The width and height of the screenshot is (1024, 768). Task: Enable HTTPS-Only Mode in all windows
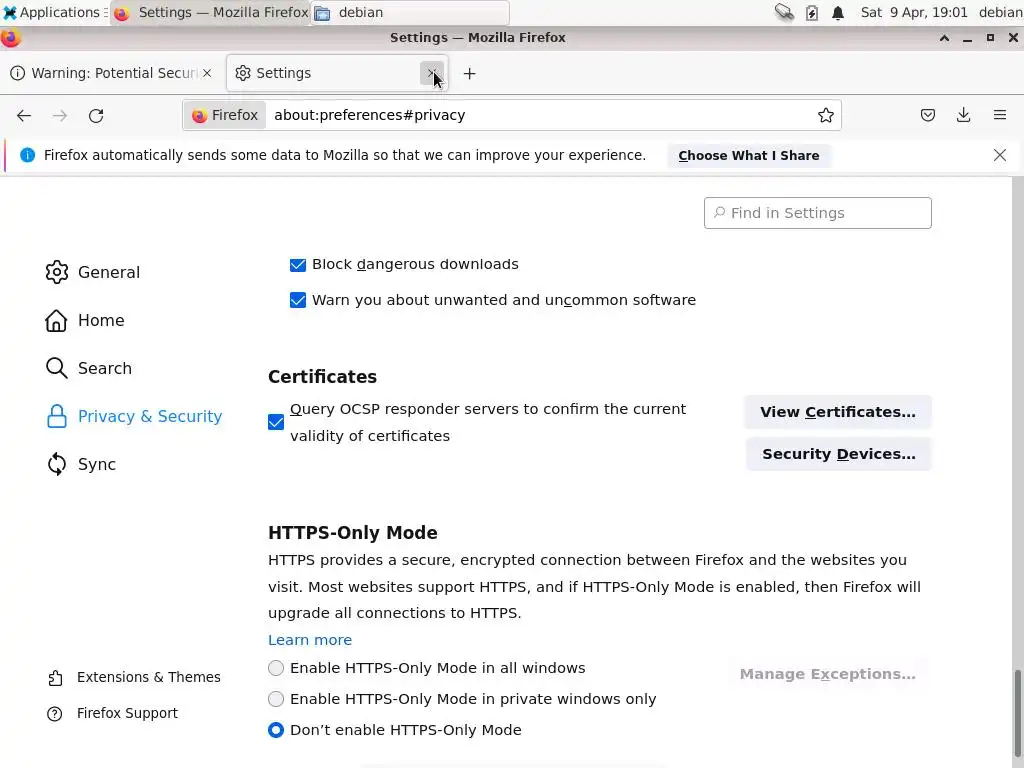click(x=276, y=668)
